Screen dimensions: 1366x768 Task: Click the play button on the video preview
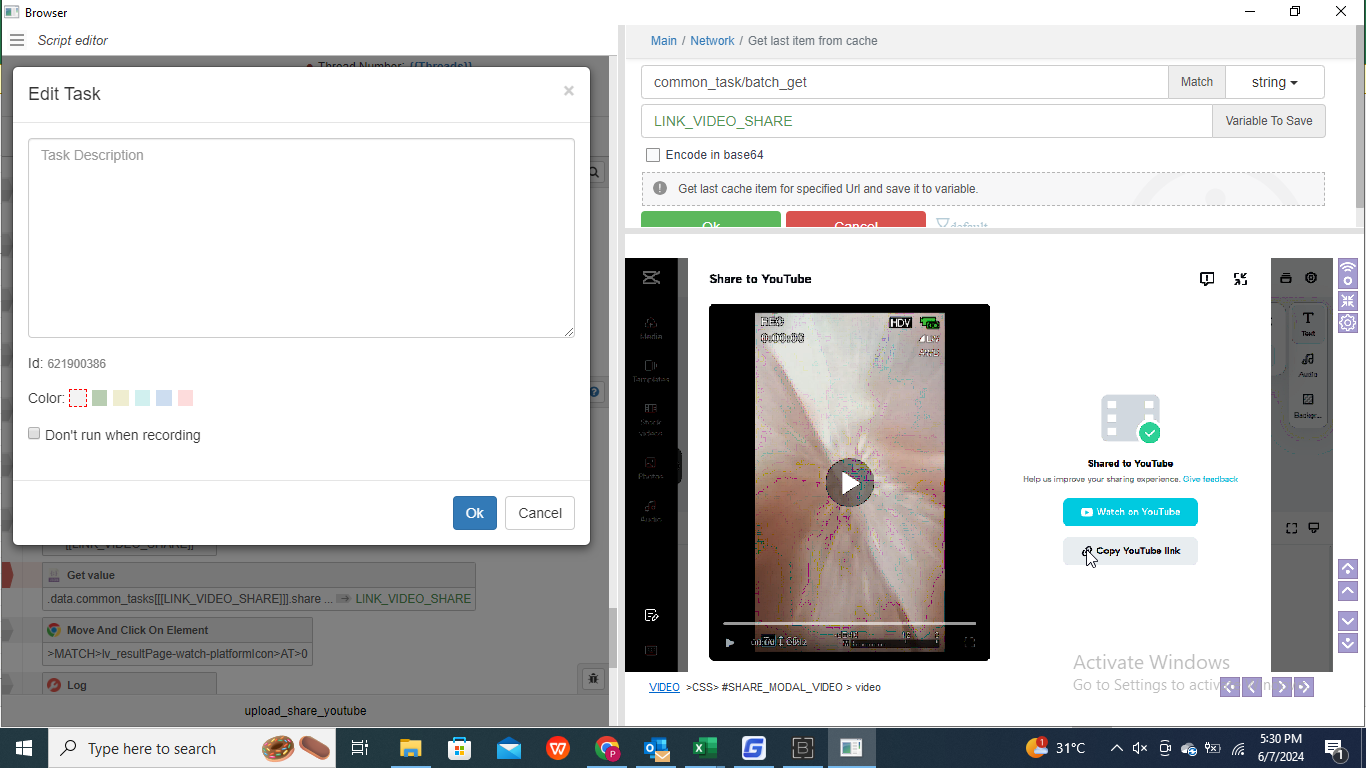(849, 483)
